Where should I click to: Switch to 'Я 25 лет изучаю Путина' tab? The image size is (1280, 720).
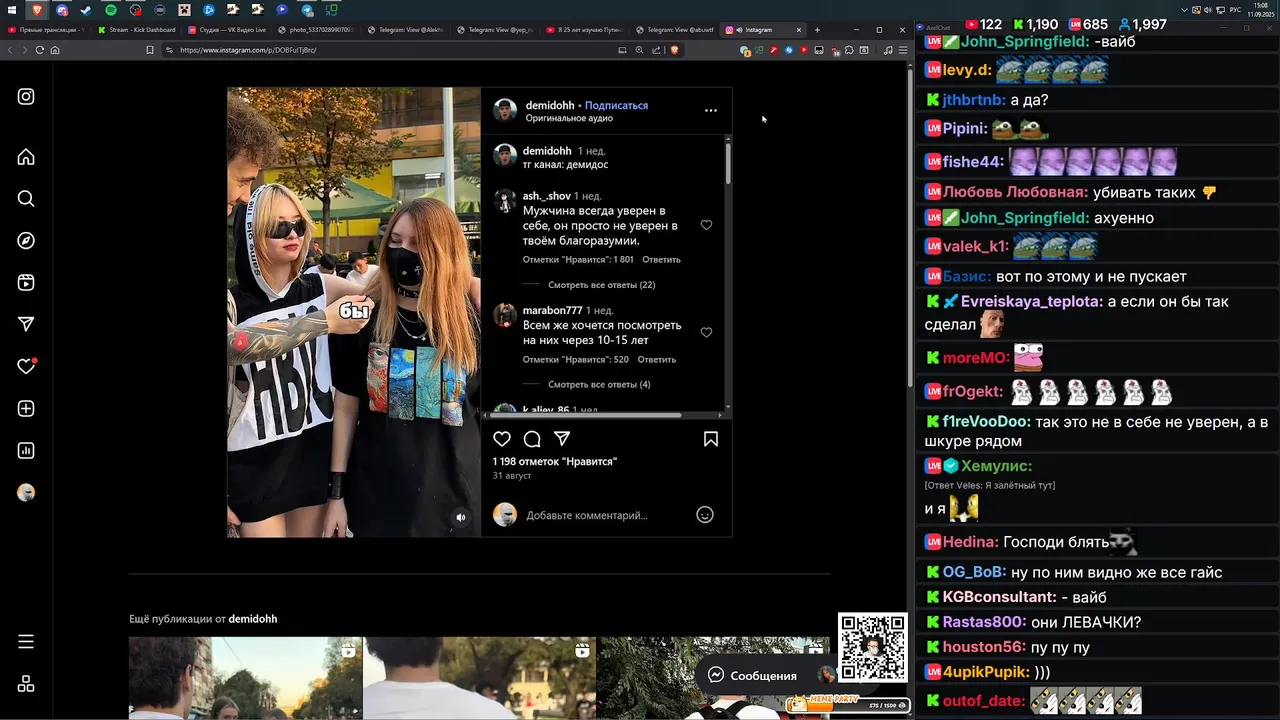[586, 30]
